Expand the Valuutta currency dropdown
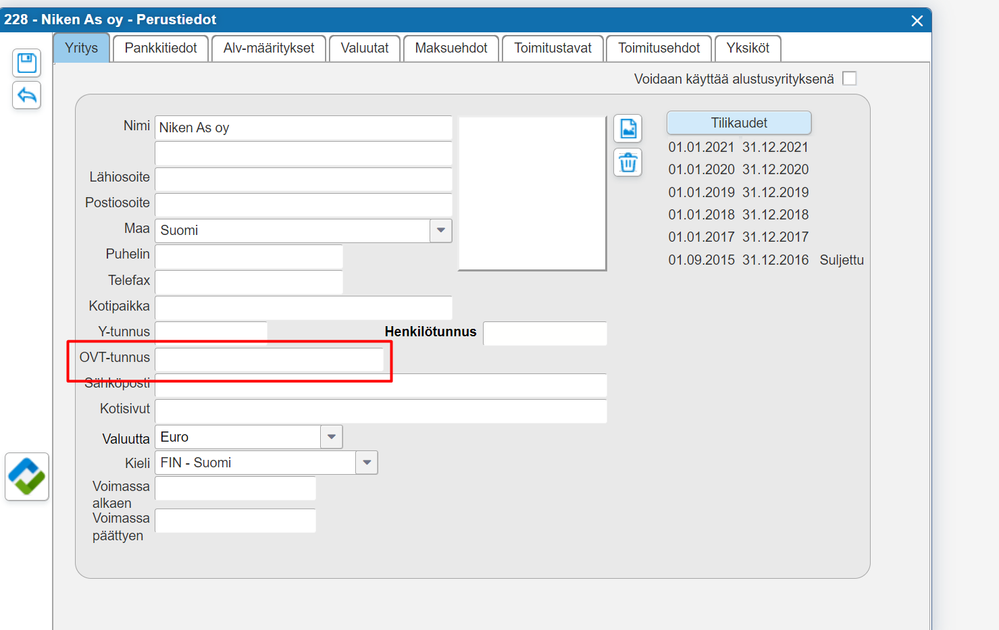This screenshot has width=999, height=630. tap(331, 437)
